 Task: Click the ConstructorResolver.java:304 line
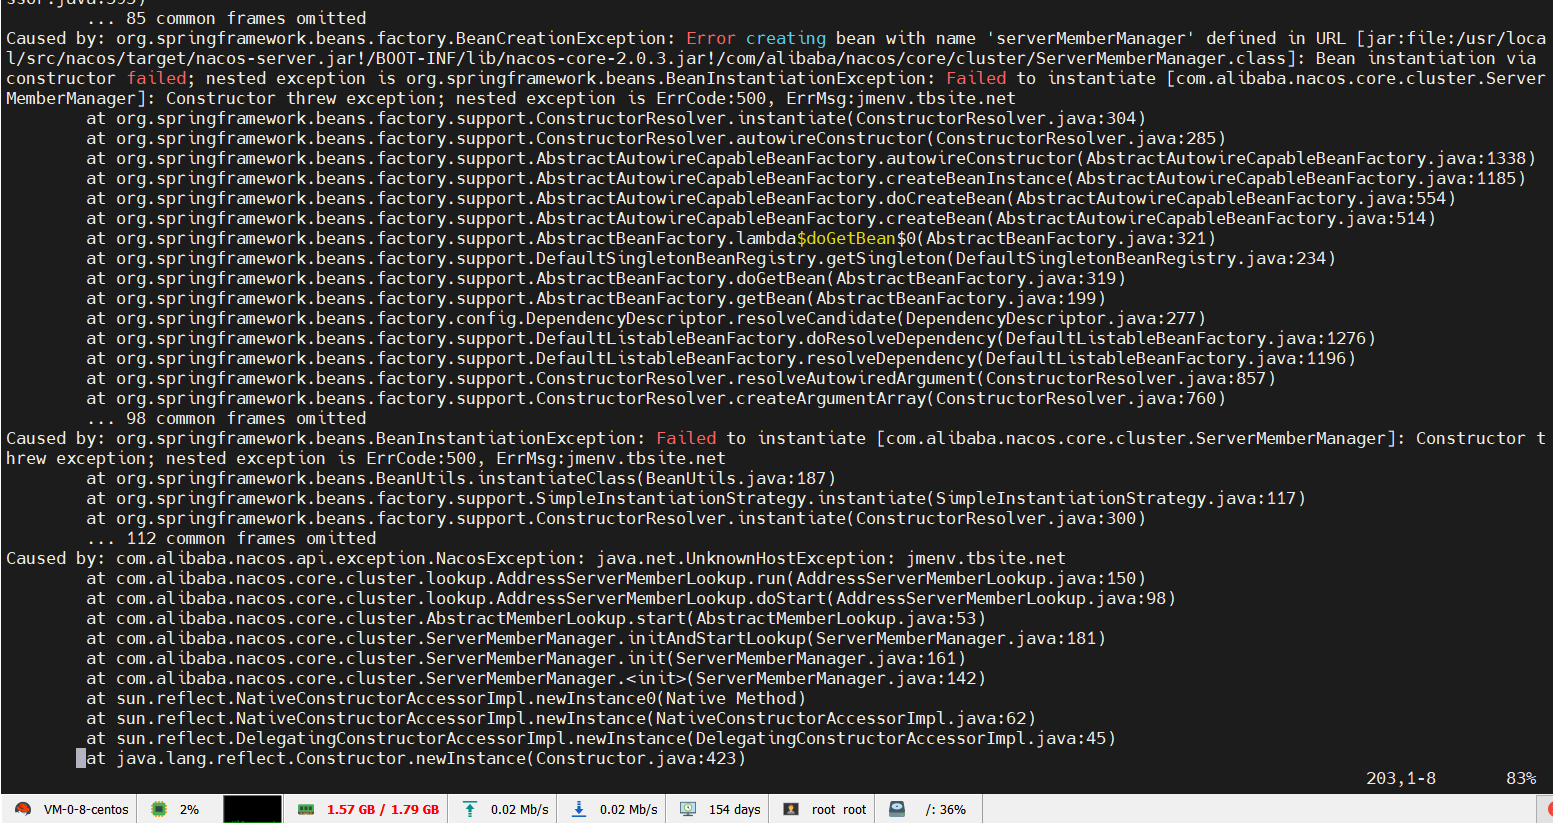click(x=616, y=118)
